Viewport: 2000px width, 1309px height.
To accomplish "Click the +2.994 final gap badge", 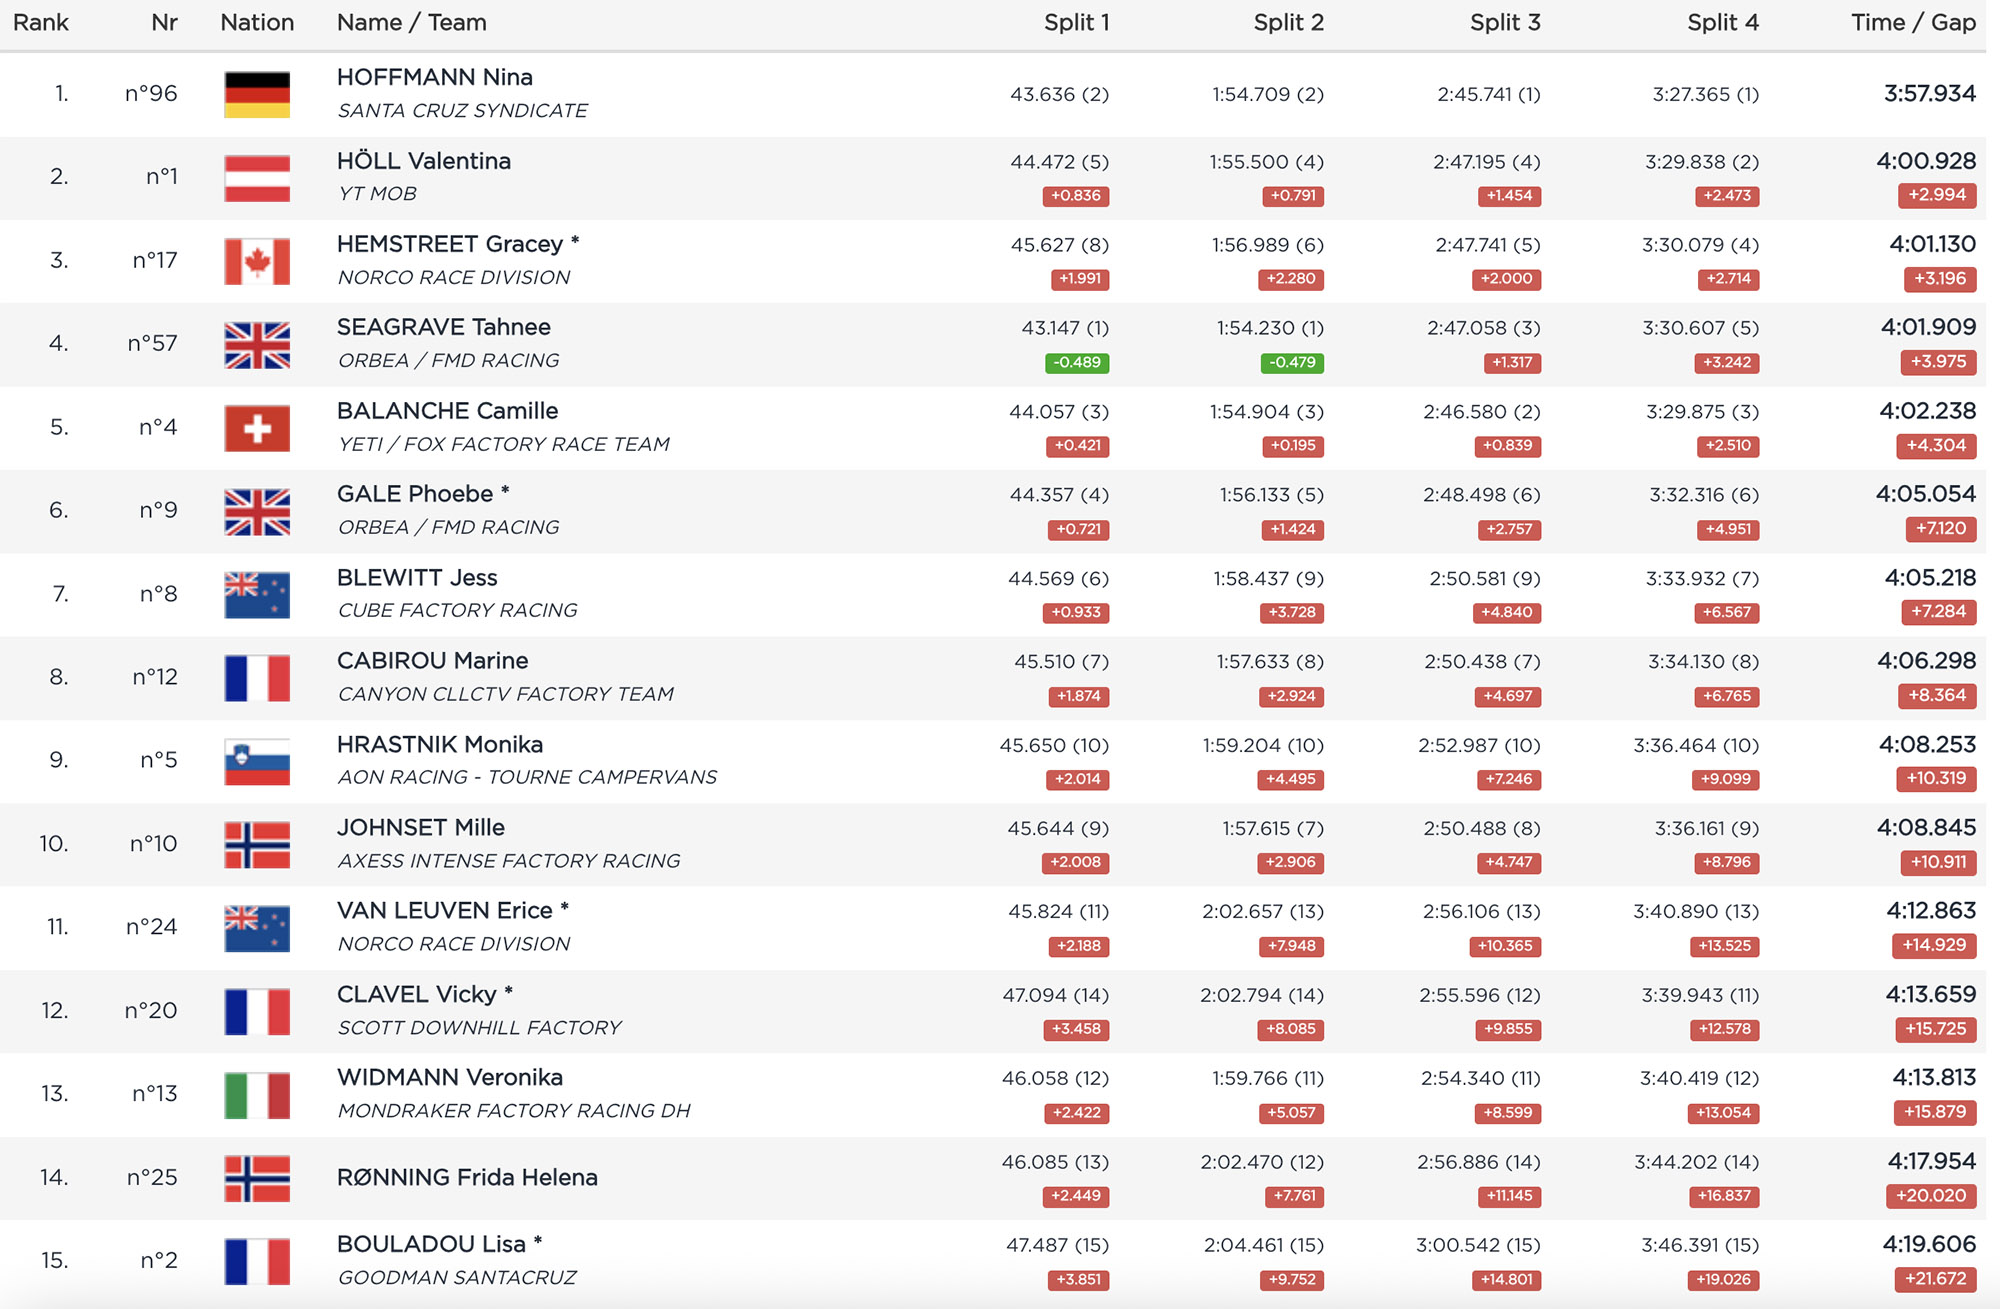I will coord(1937,195).
